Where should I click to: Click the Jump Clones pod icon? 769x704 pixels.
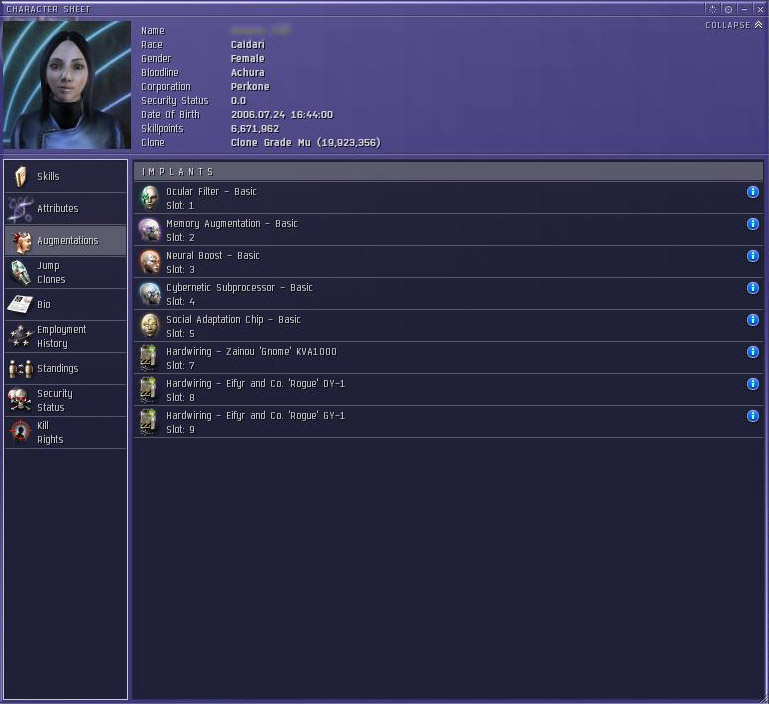[x=21, y=272]
